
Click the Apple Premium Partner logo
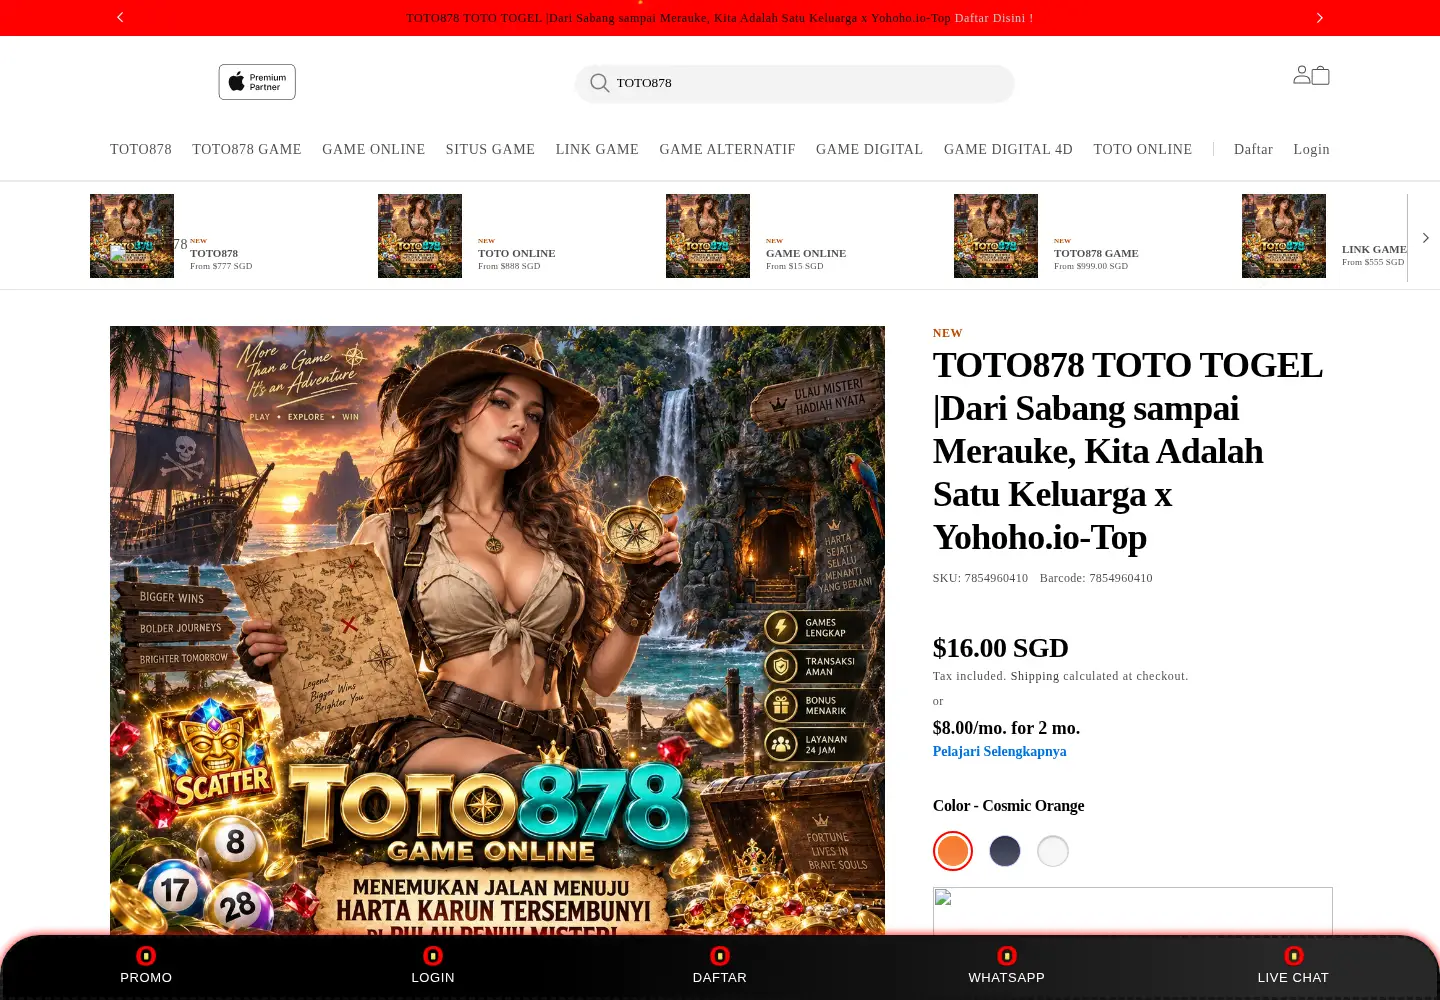click(x=257, y=82)
